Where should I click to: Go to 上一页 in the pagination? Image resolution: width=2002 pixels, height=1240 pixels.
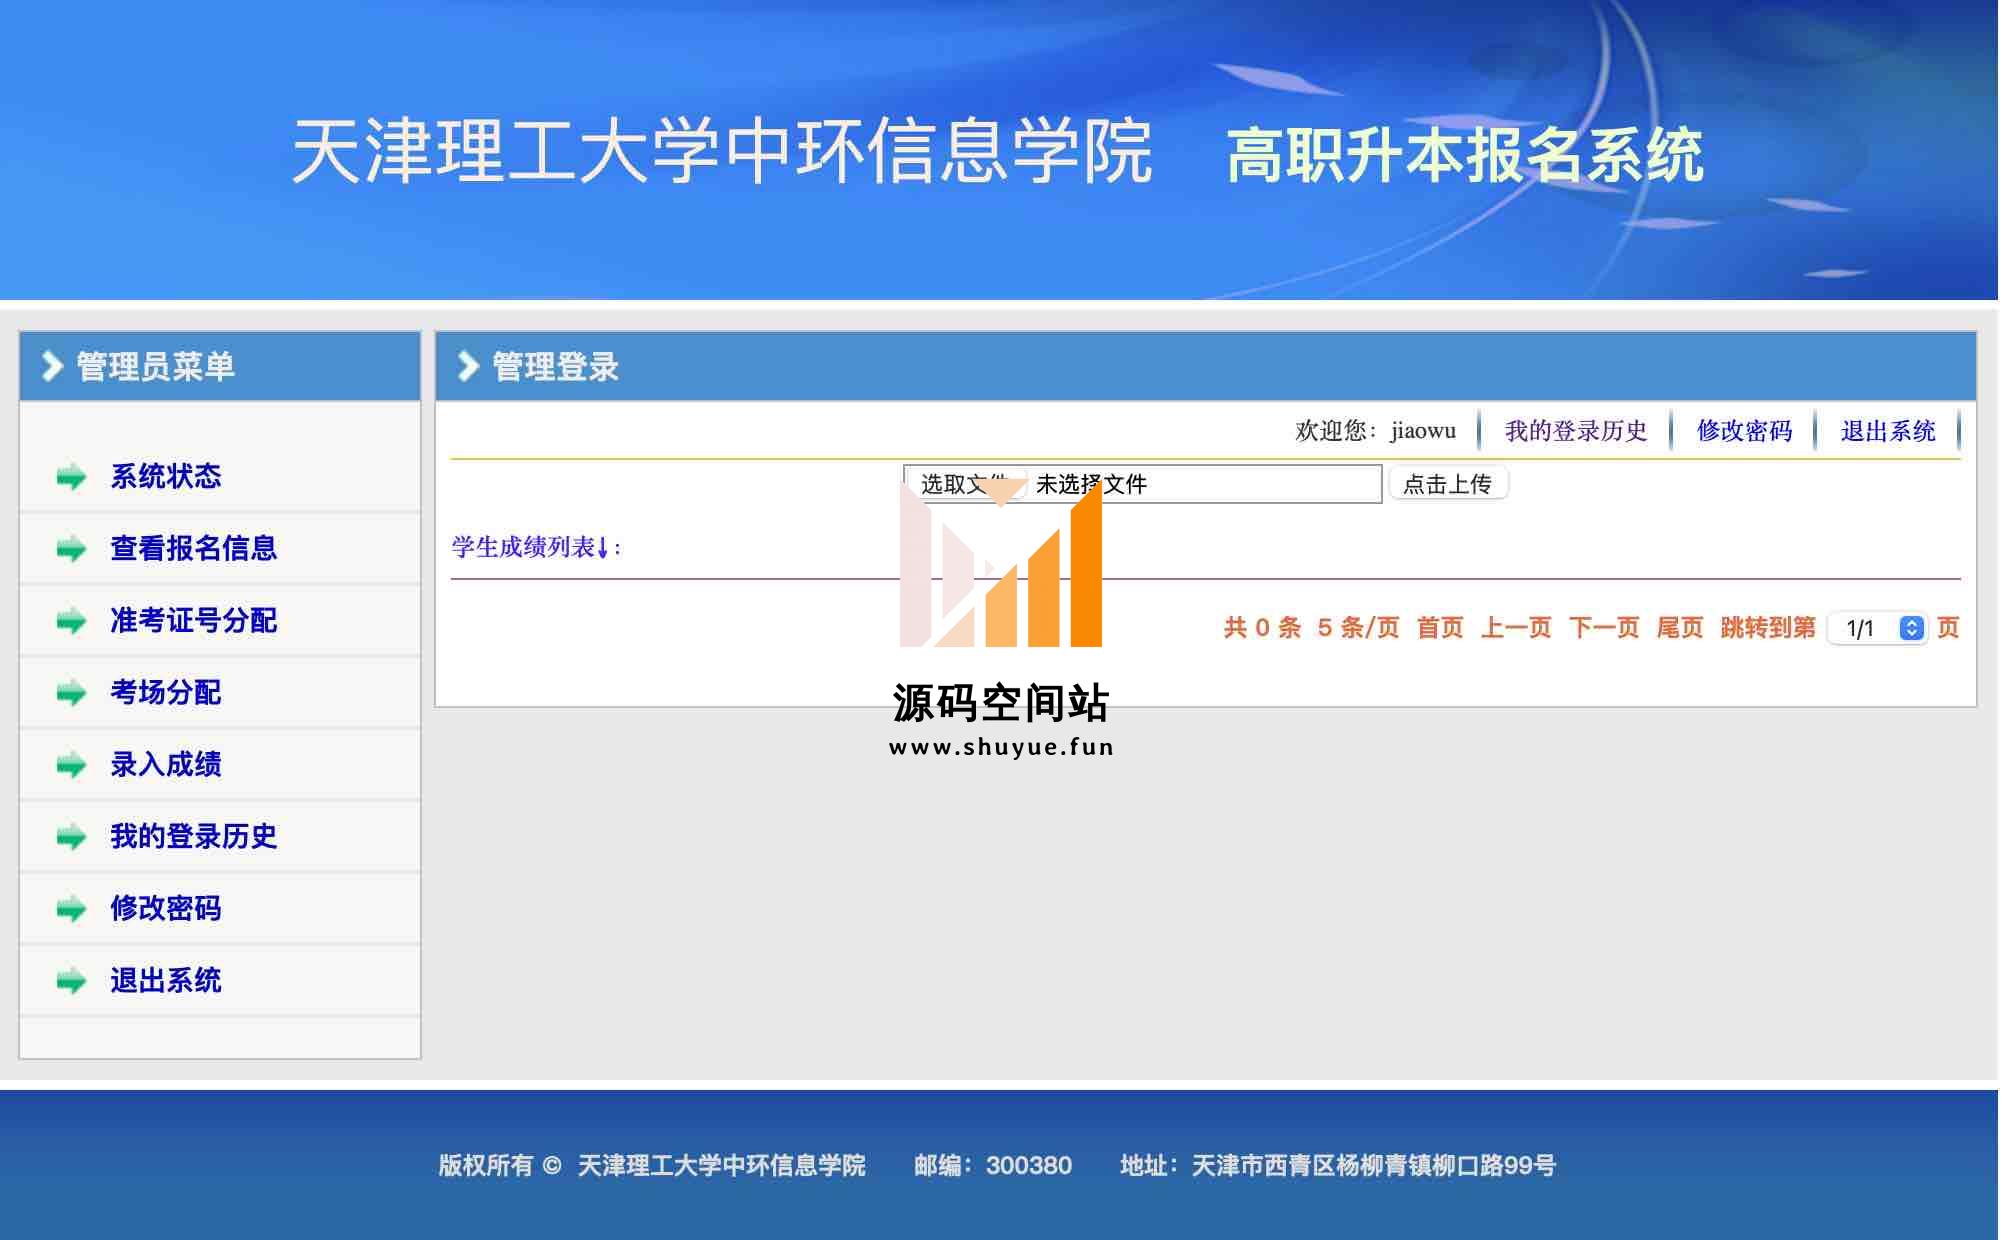(x=1516, y=628)
